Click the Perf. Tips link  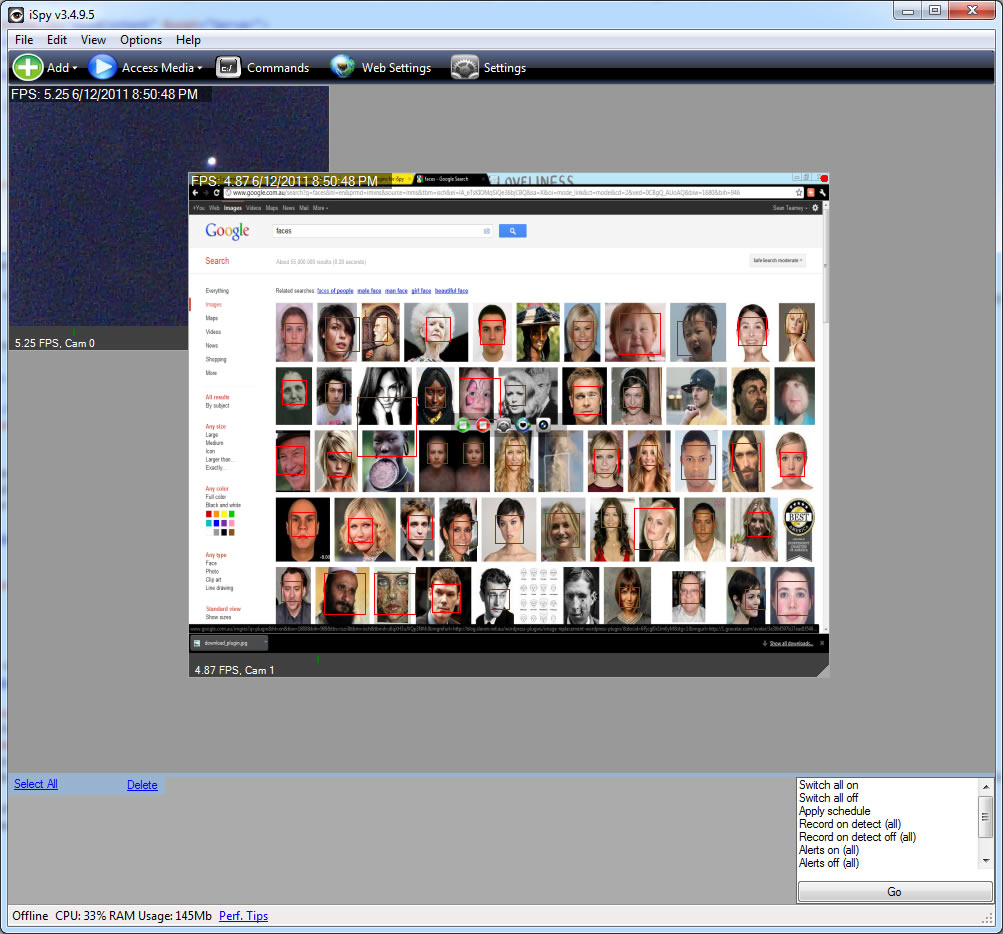tap(243, 916)
